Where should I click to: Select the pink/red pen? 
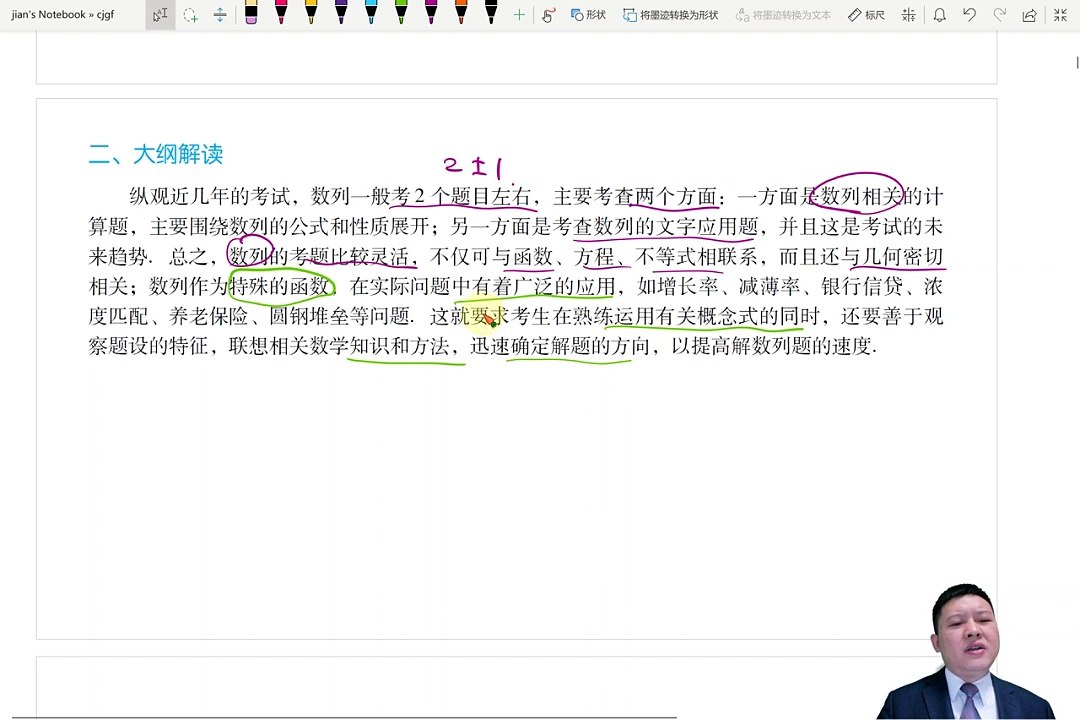[281, 13]
